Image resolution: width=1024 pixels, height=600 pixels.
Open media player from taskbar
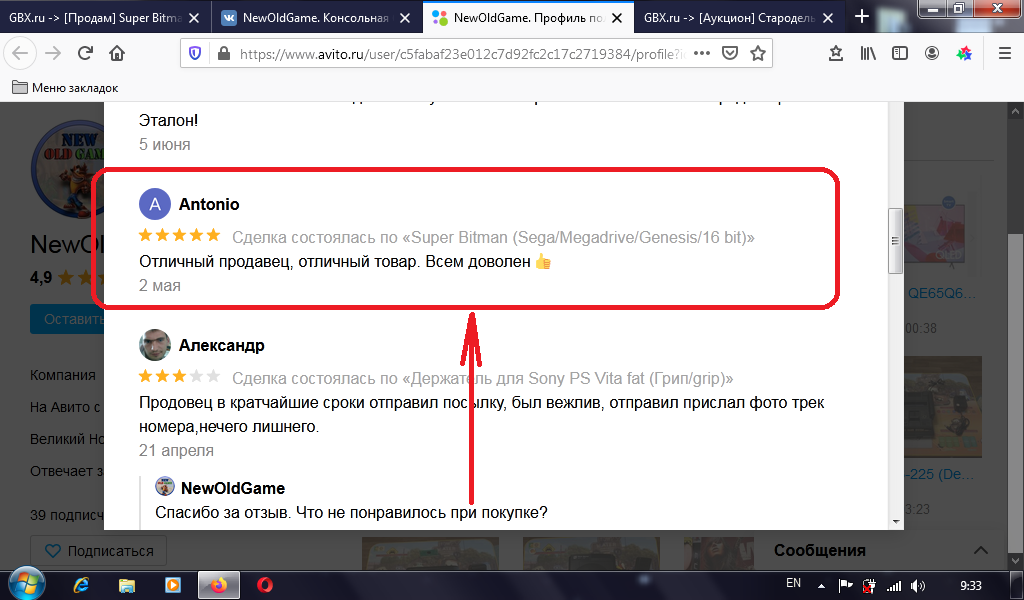point(172,585)
